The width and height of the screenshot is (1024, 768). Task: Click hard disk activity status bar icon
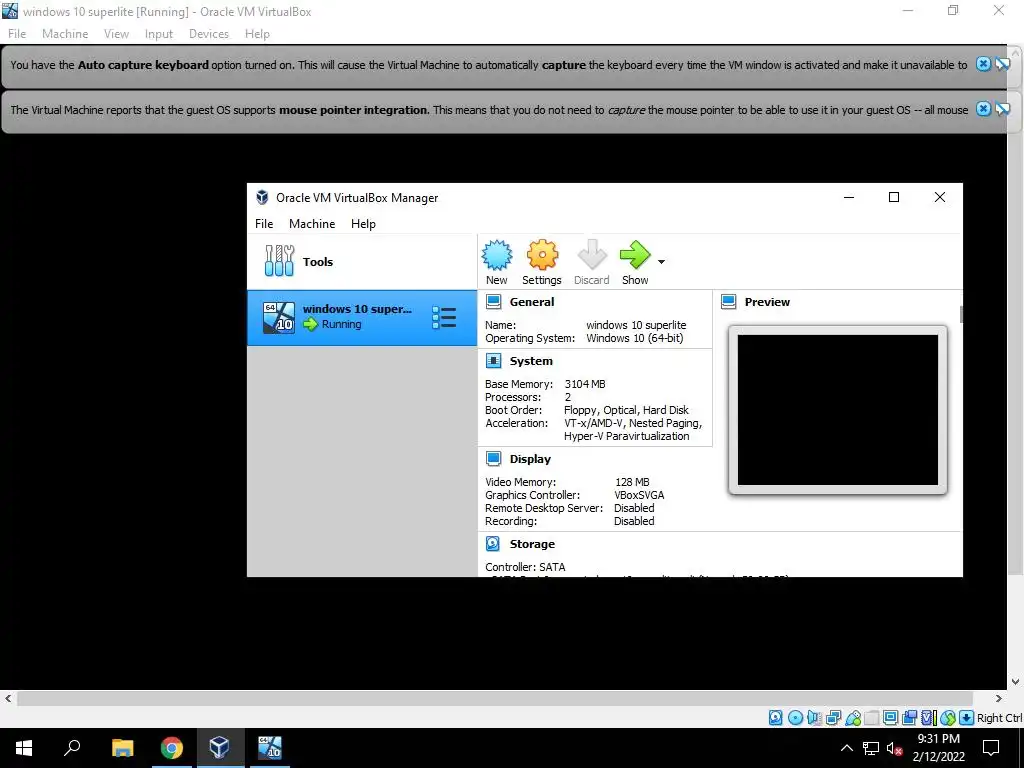(x=776, y=718)
